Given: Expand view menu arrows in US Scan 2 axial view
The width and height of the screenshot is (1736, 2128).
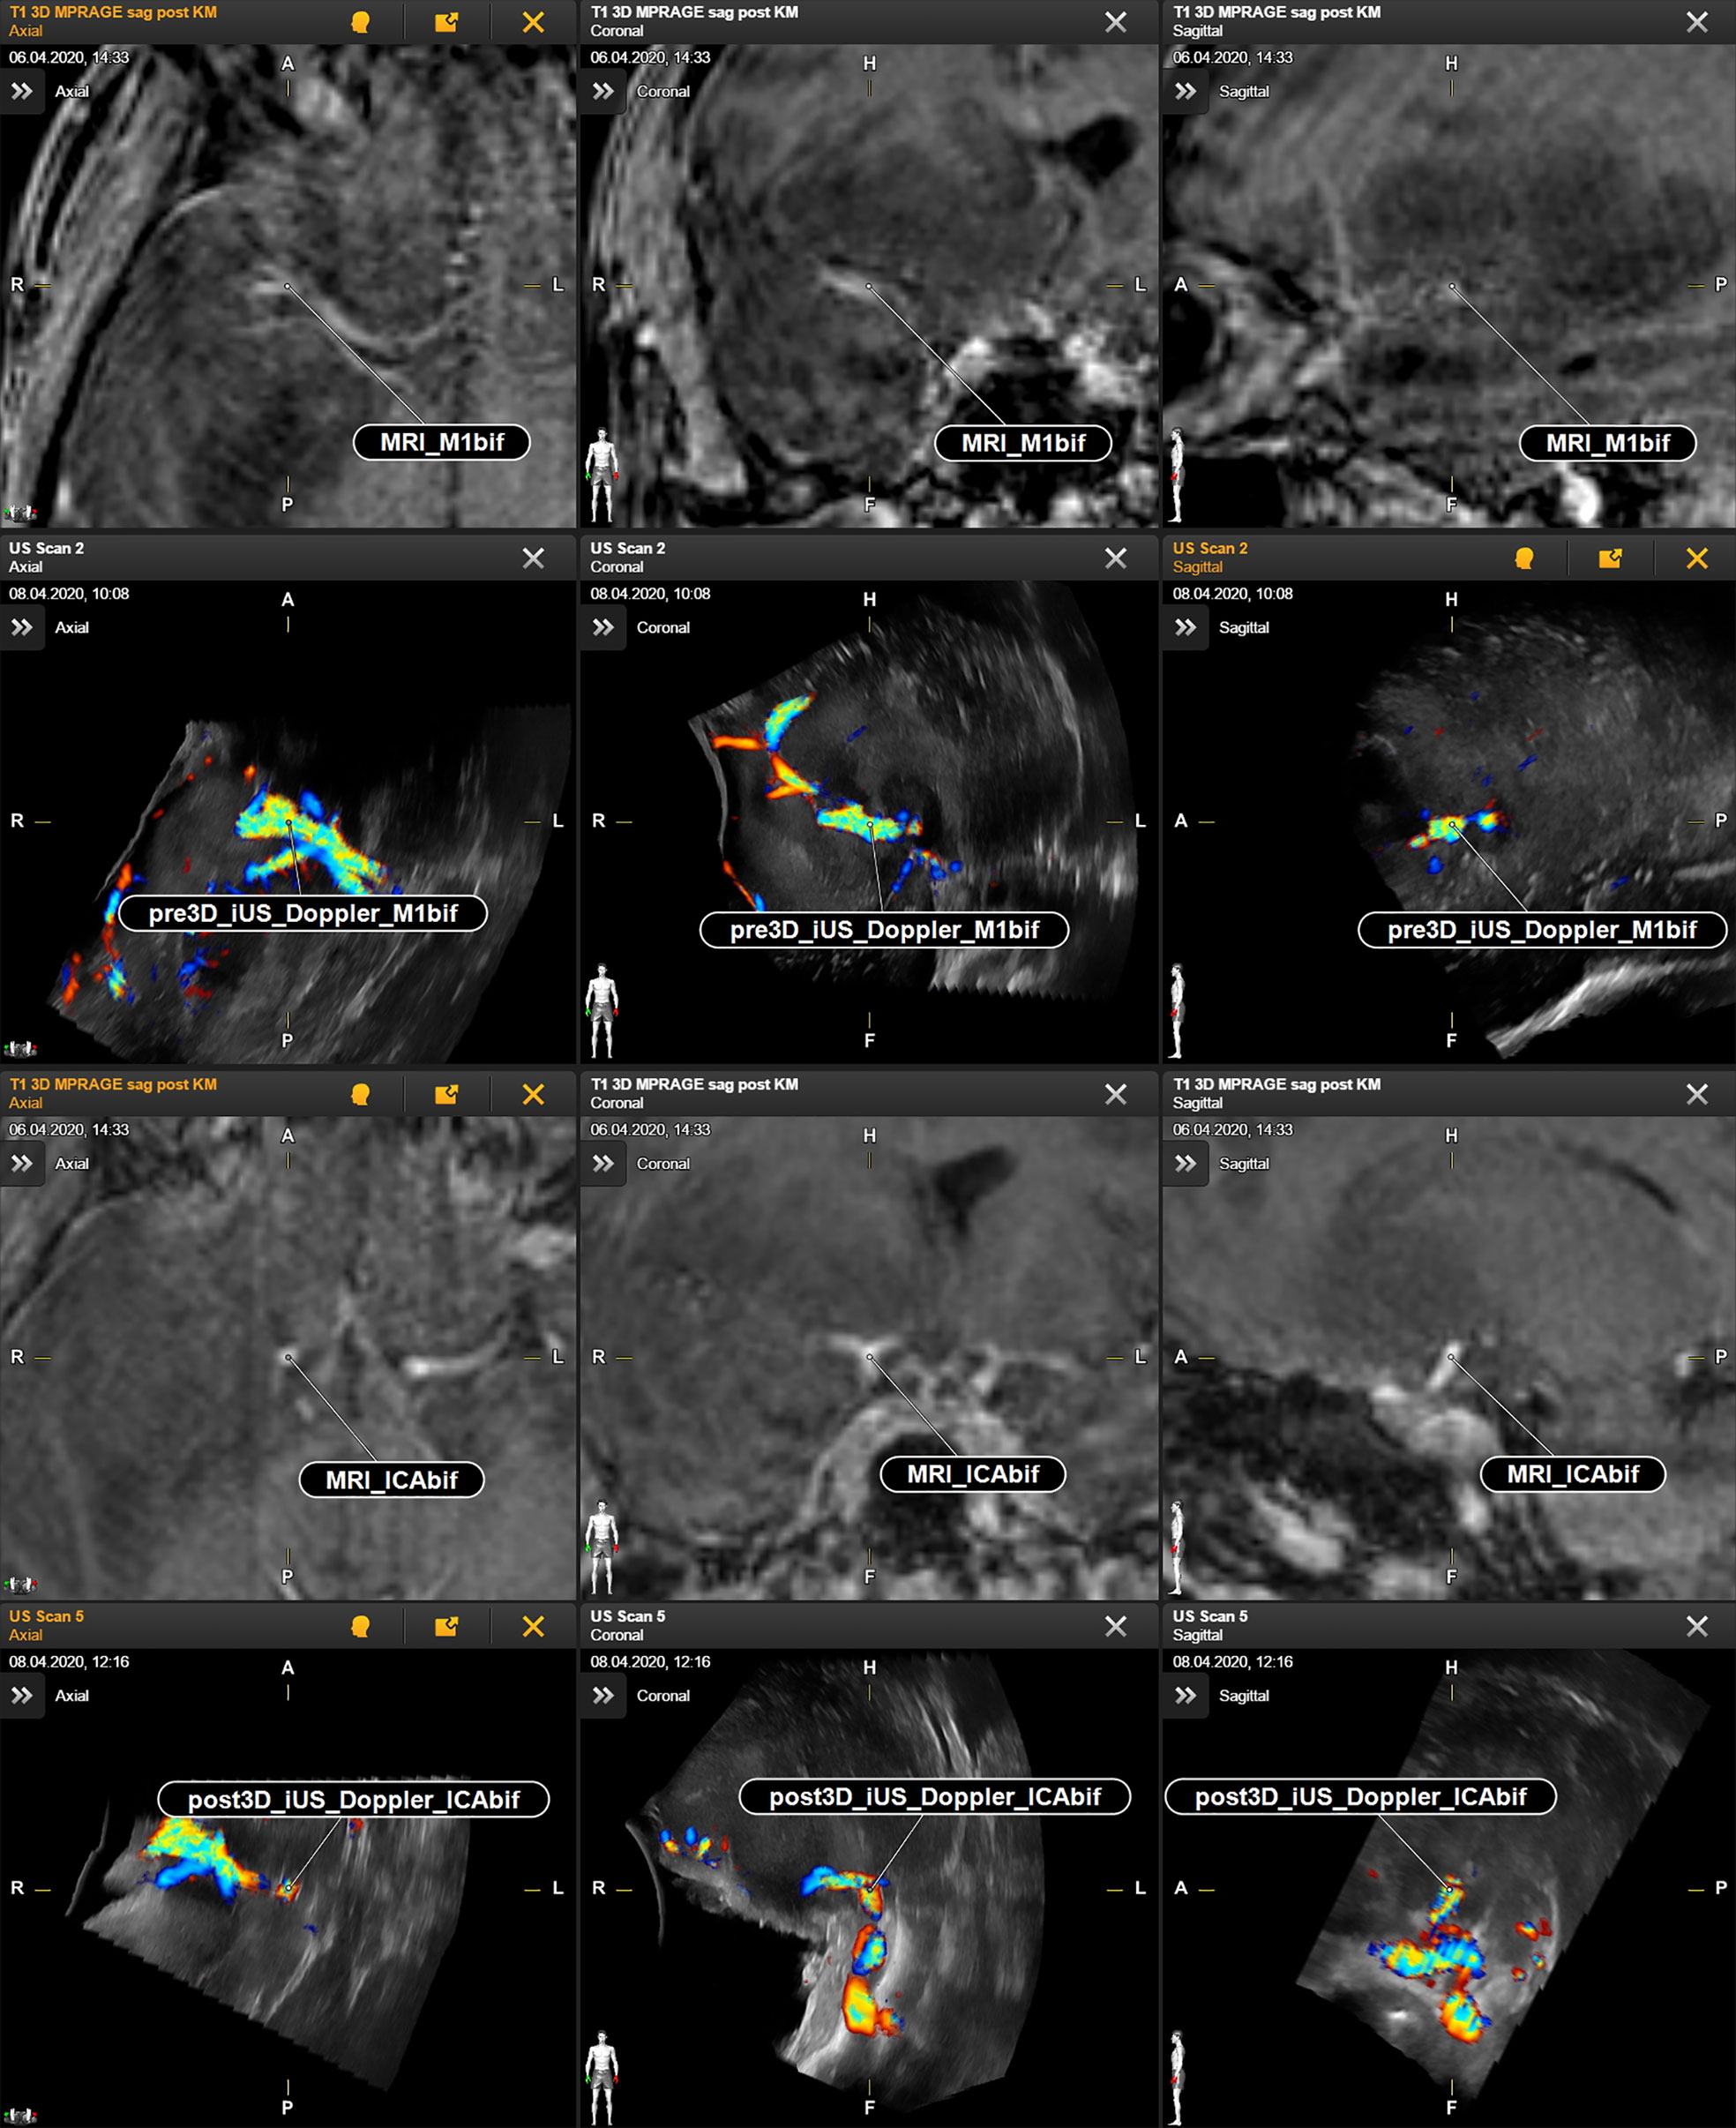Looking at the screenshot, I should [x=22, y=627].
